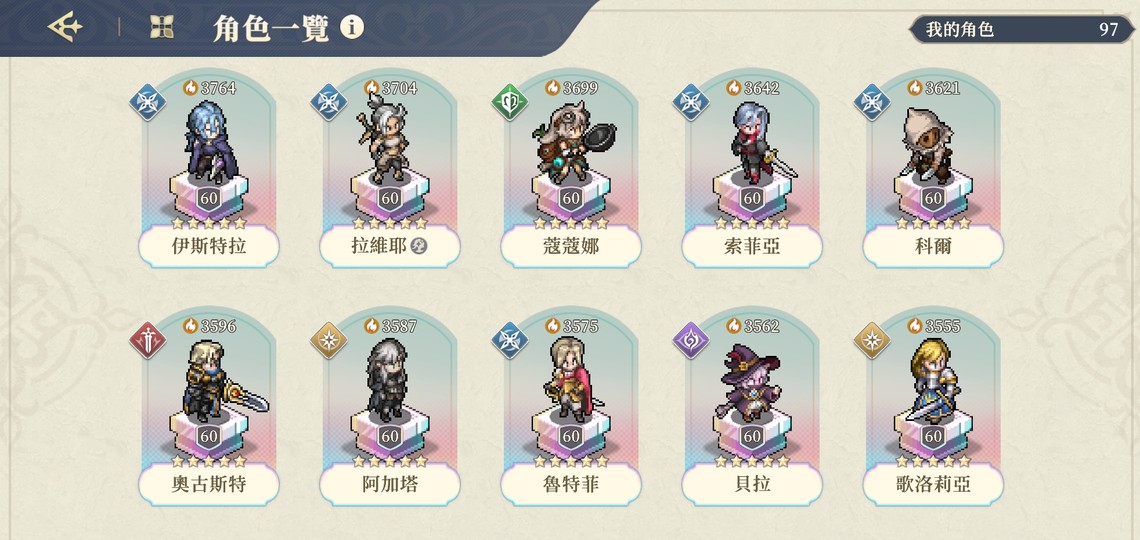Select the 魯特菲 character sprite

pyautogui.click(x=572, y=380)
